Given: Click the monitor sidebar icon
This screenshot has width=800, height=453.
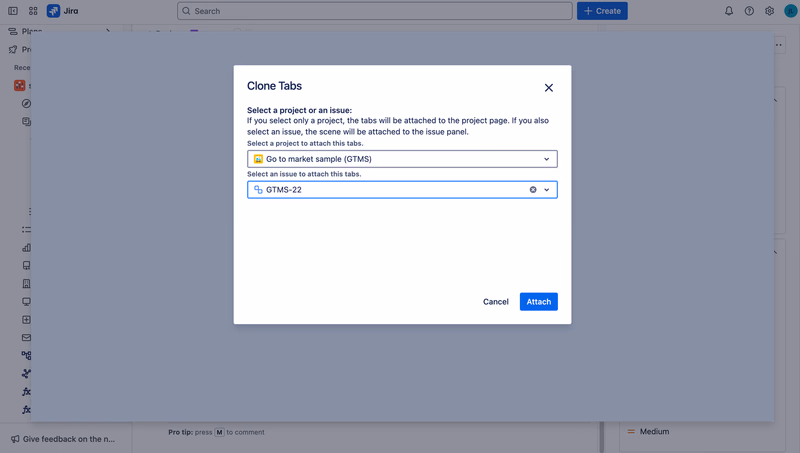Looking at the screenshot, I should click(27, 301).
